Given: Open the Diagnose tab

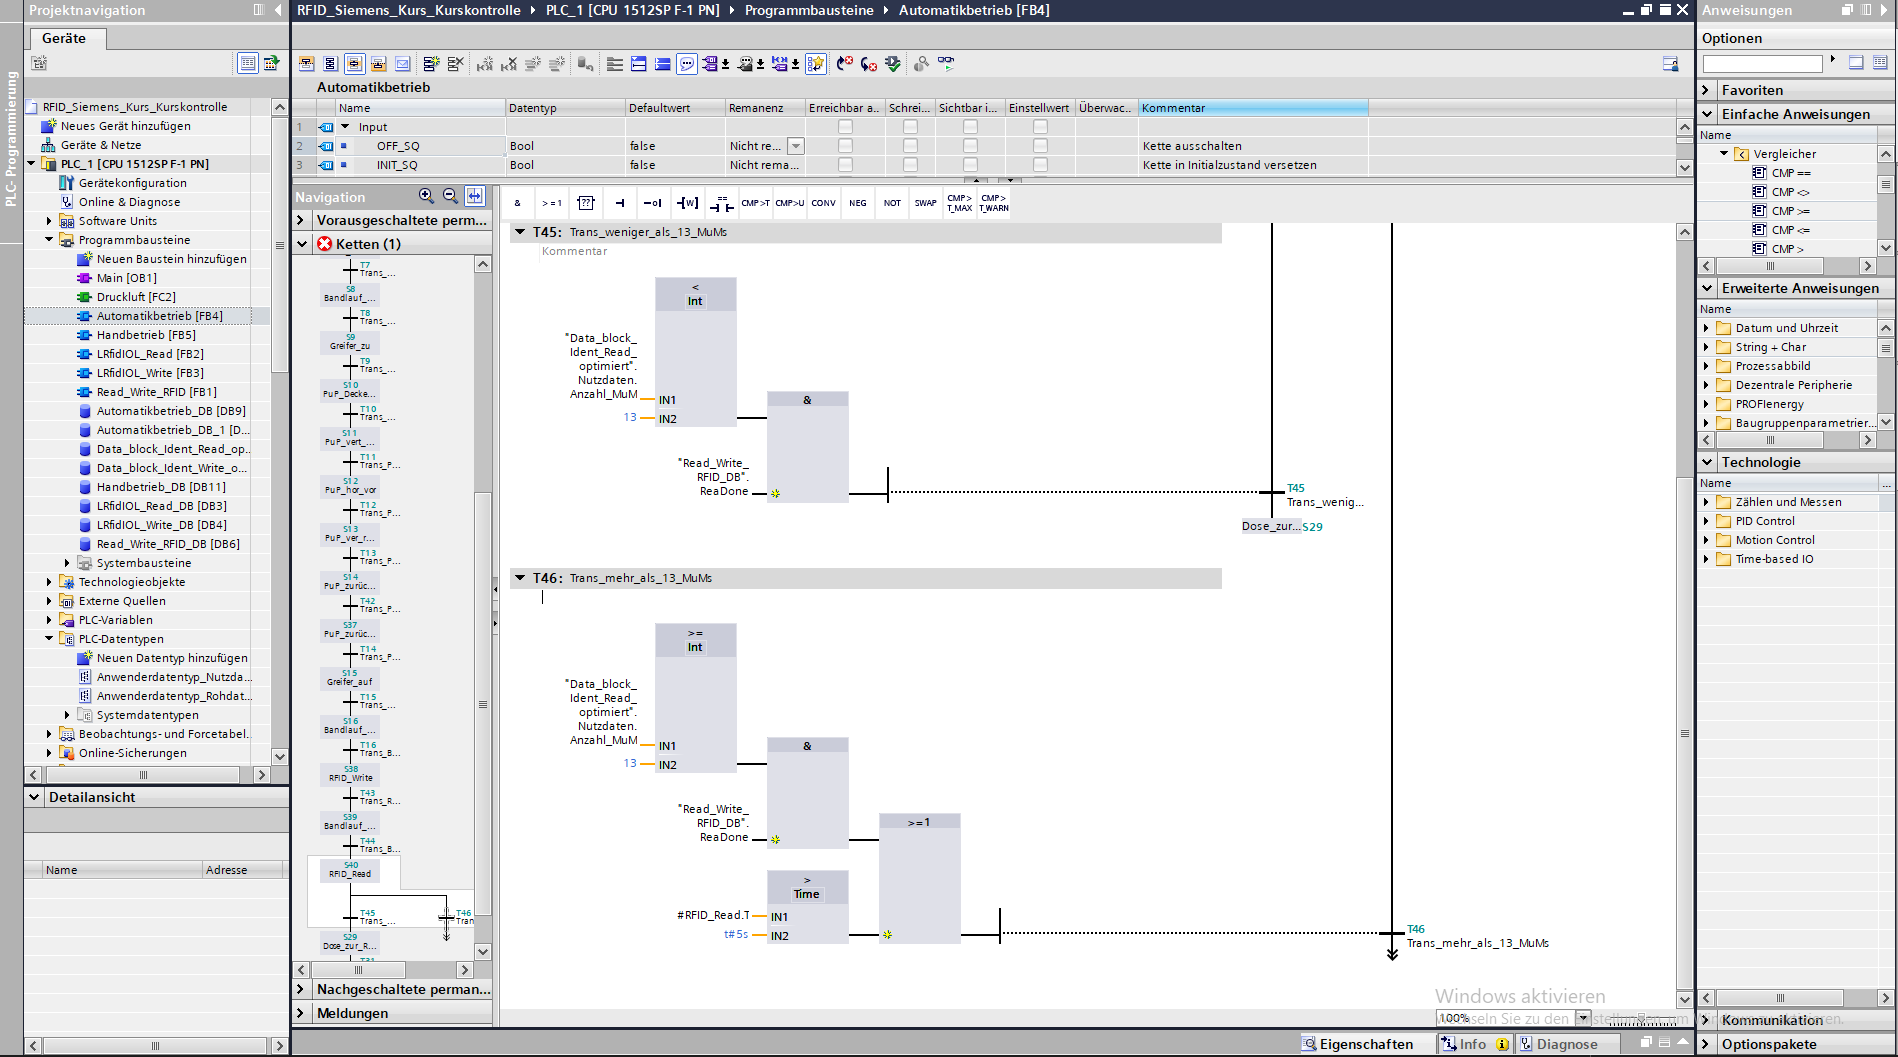Looking at the screenshot, I should (1564, 1044).
